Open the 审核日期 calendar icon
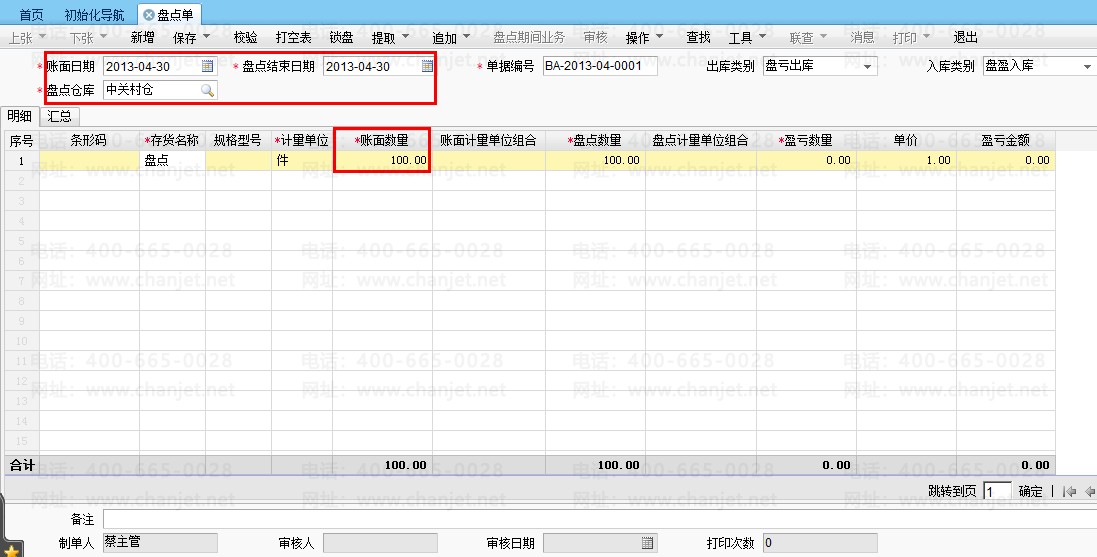The width and height of the screenshot is (1097, 557). [648, 543]
